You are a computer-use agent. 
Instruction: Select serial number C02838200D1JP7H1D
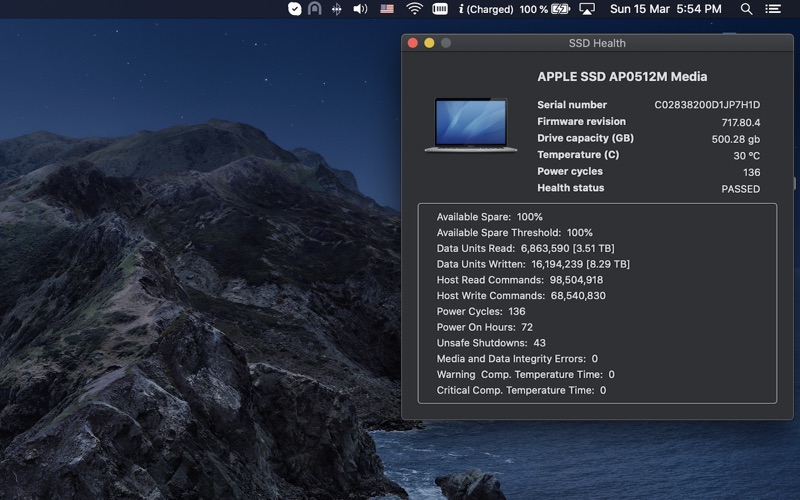[x=707, y=105]
